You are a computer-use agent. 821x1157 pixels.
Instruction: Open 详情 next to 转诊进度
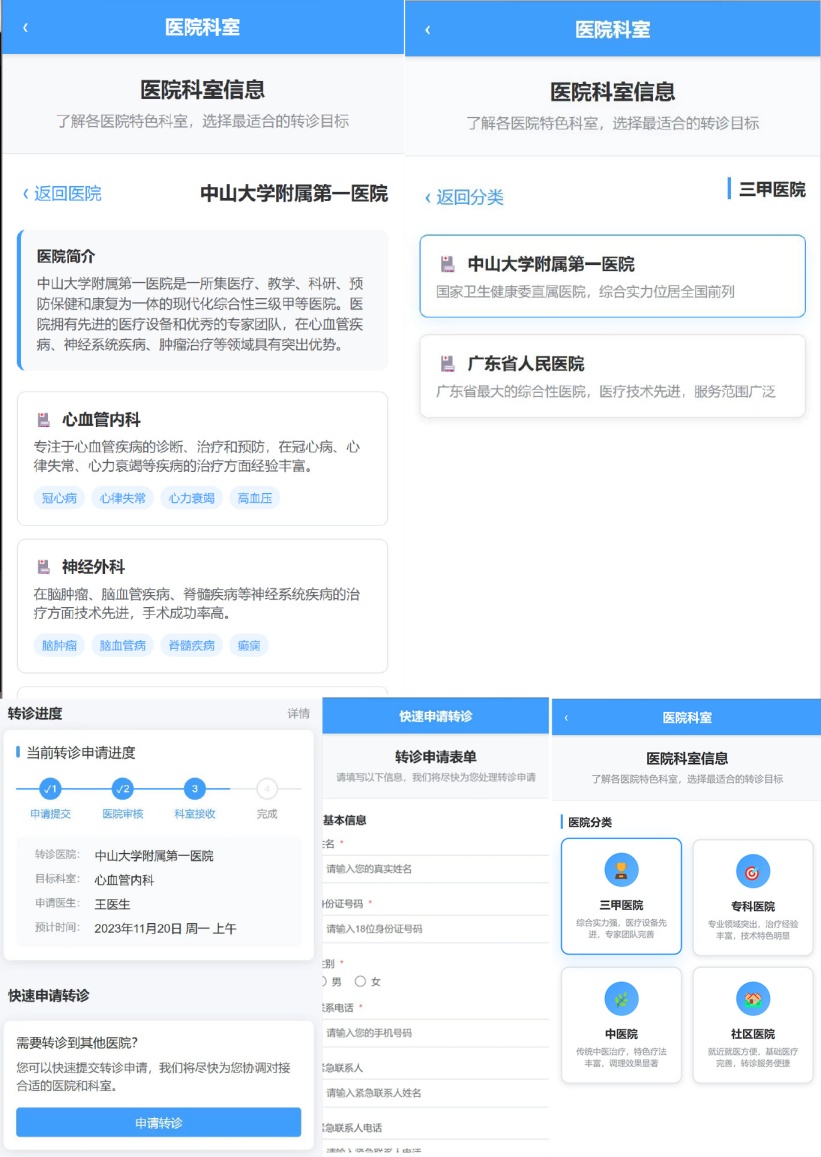pyautogui.click(x=298, y=714)
